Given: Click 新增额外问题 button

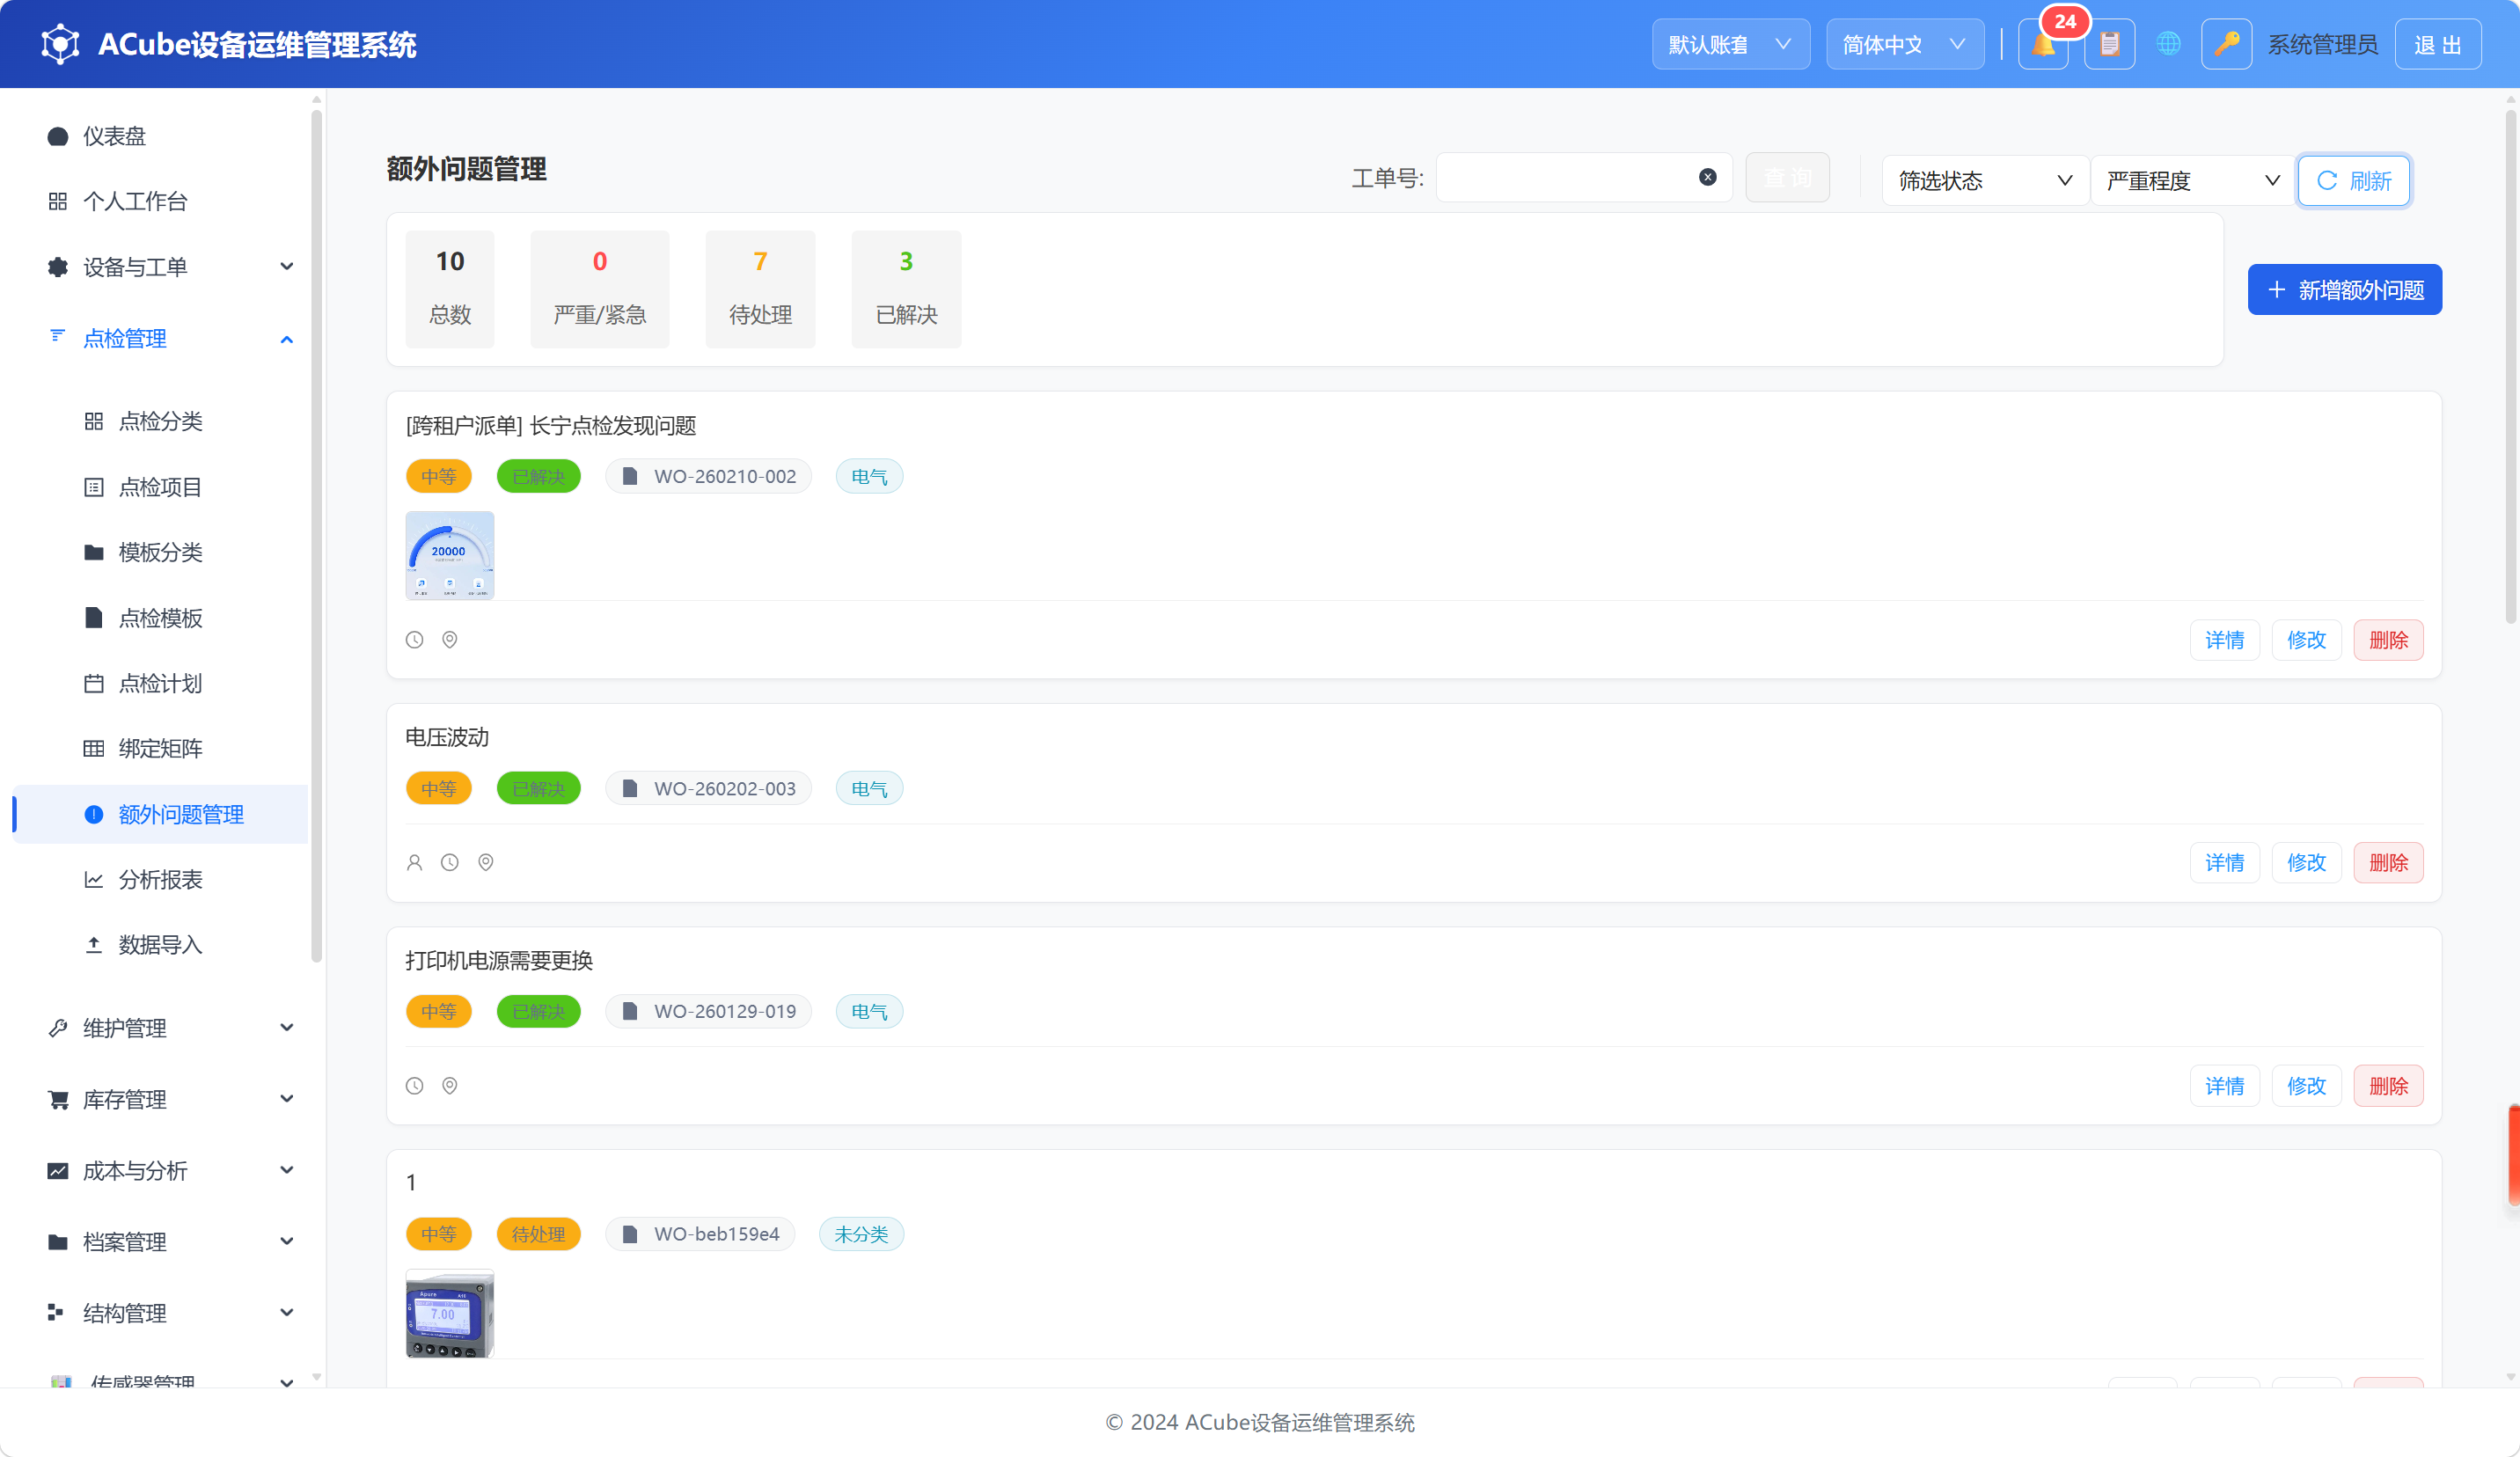Looking at the screenshot, I should point(2344,290).
